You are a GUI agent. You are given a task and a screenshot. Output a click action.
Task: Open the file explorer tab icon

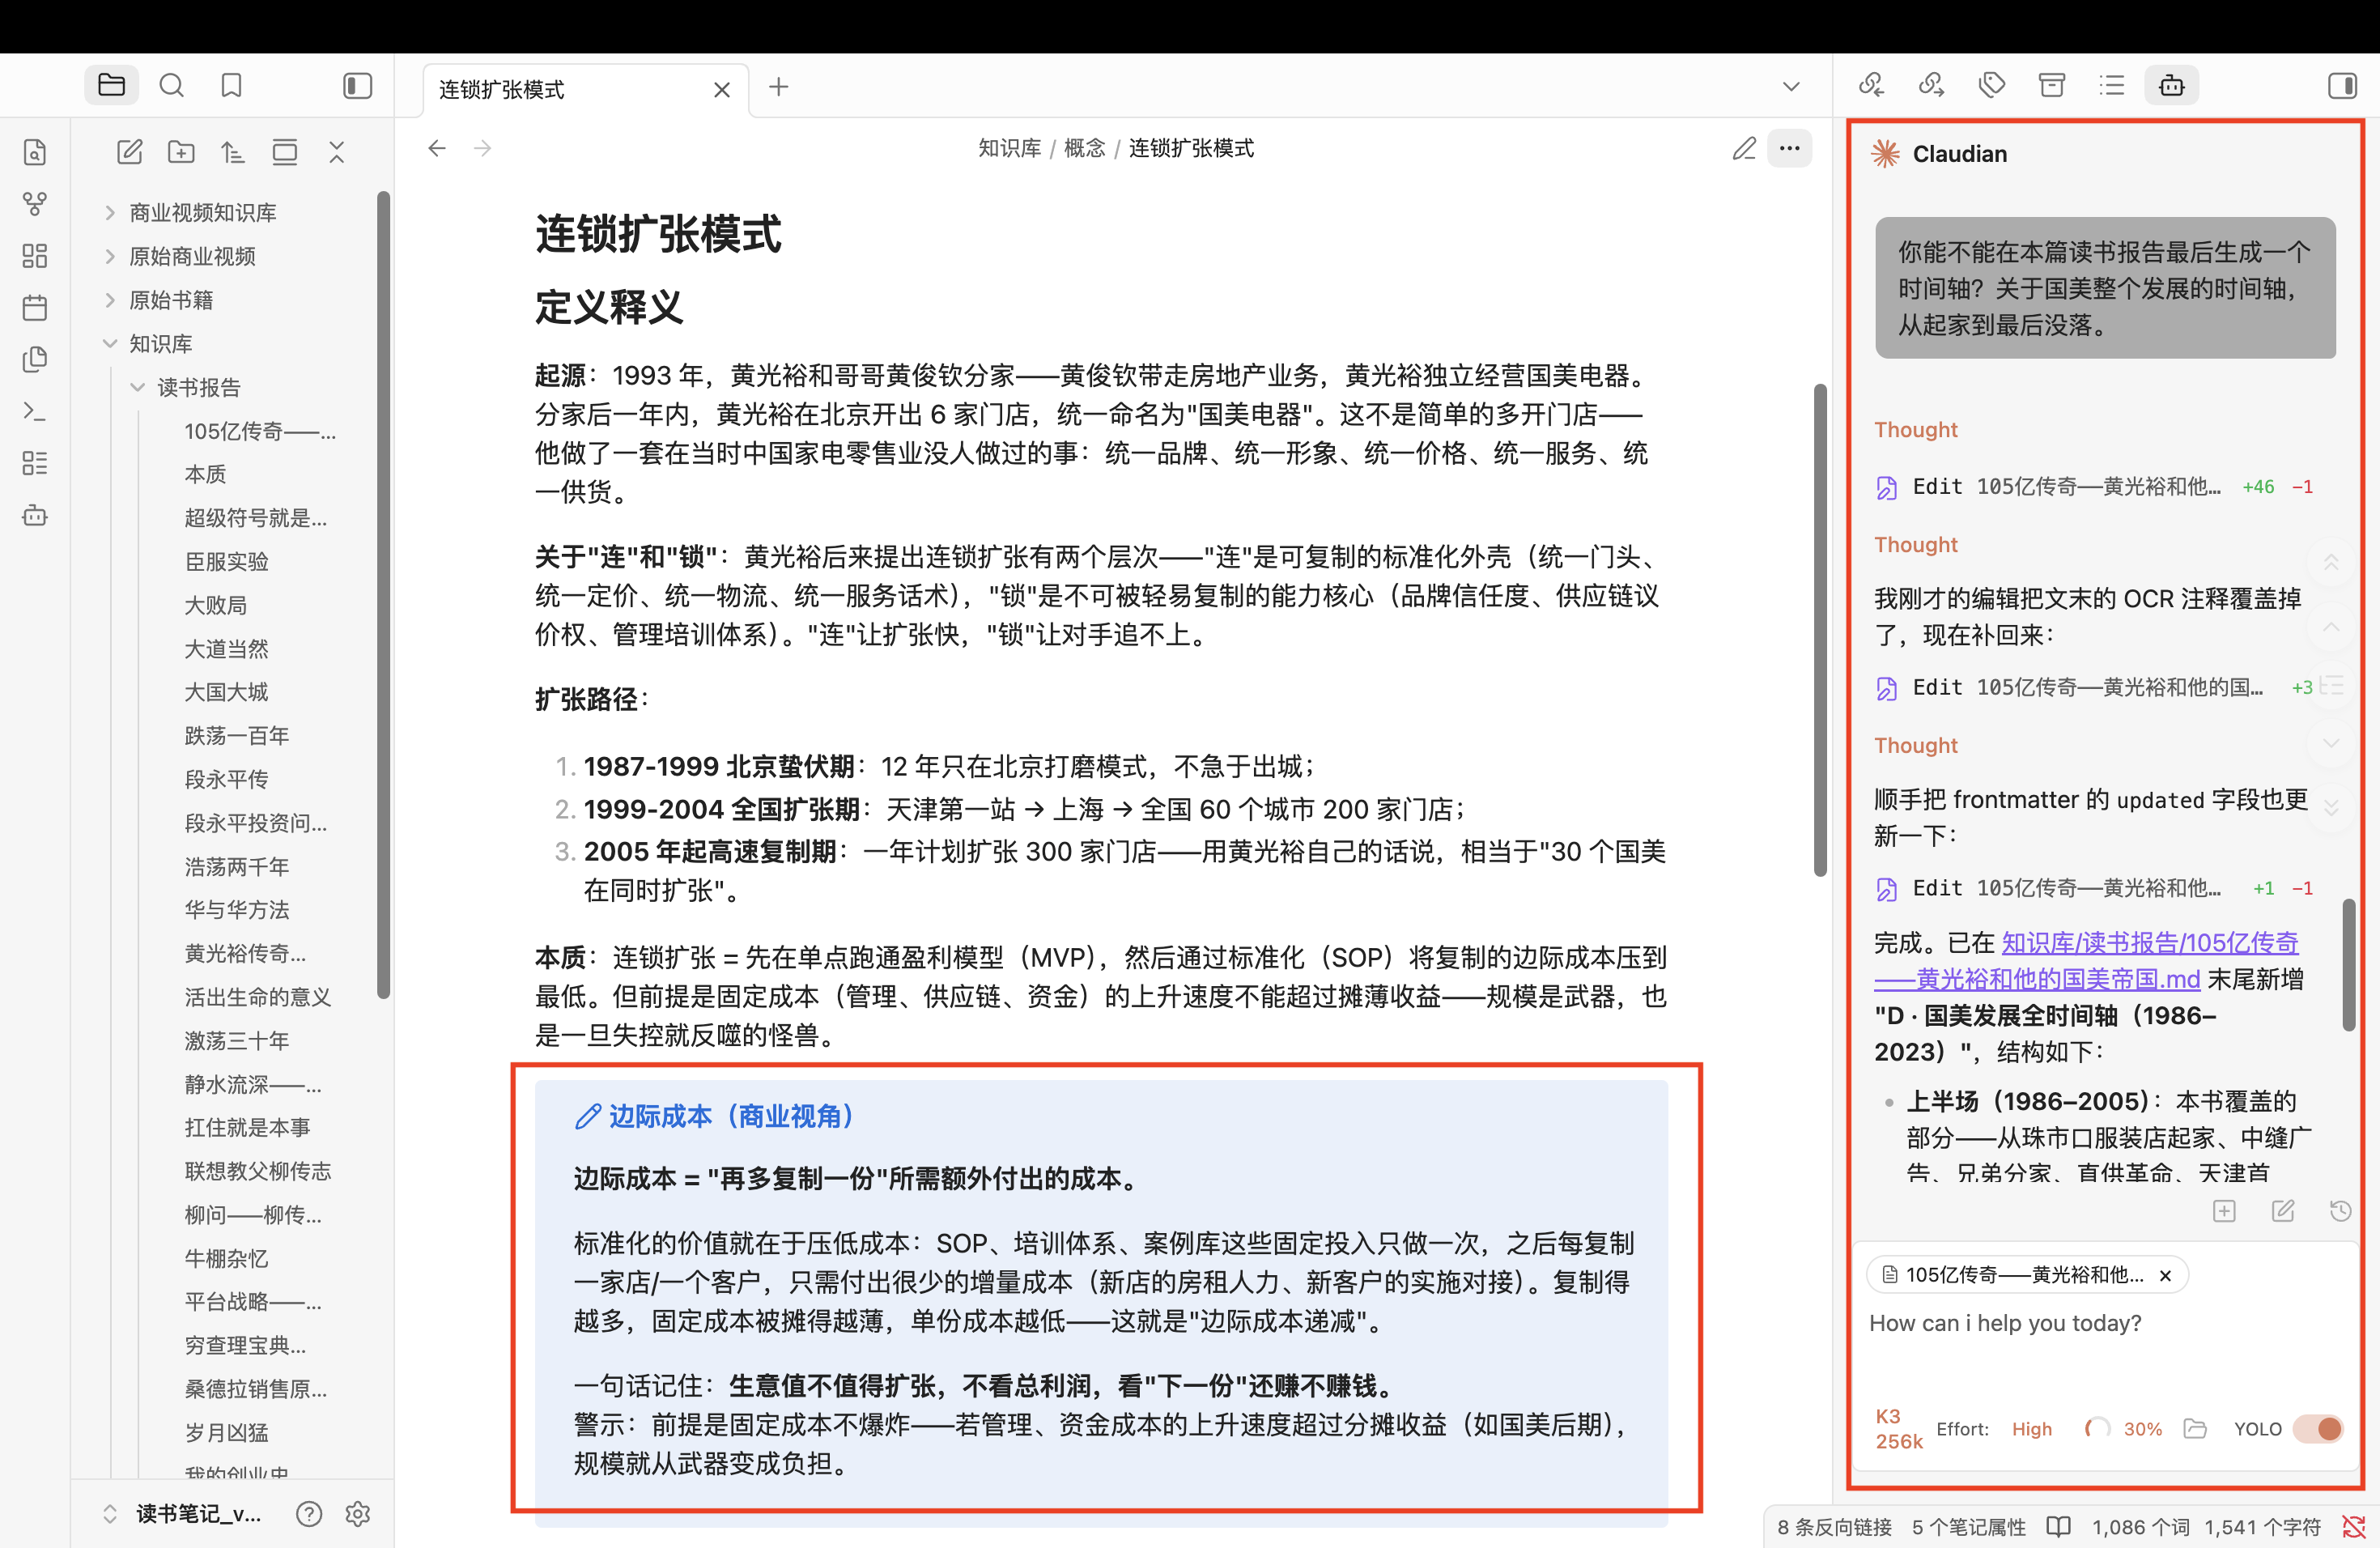click(x=111, y=85)
